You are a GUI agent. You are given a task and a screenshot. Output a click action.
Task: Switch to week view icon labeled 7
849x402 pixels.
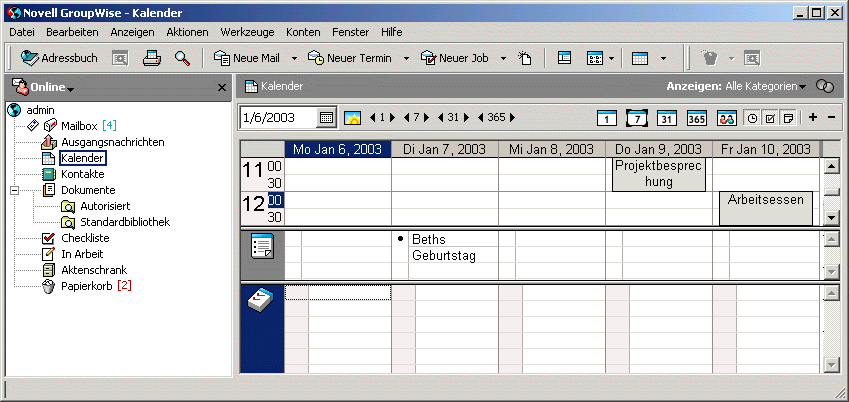[x=637, y=118]
